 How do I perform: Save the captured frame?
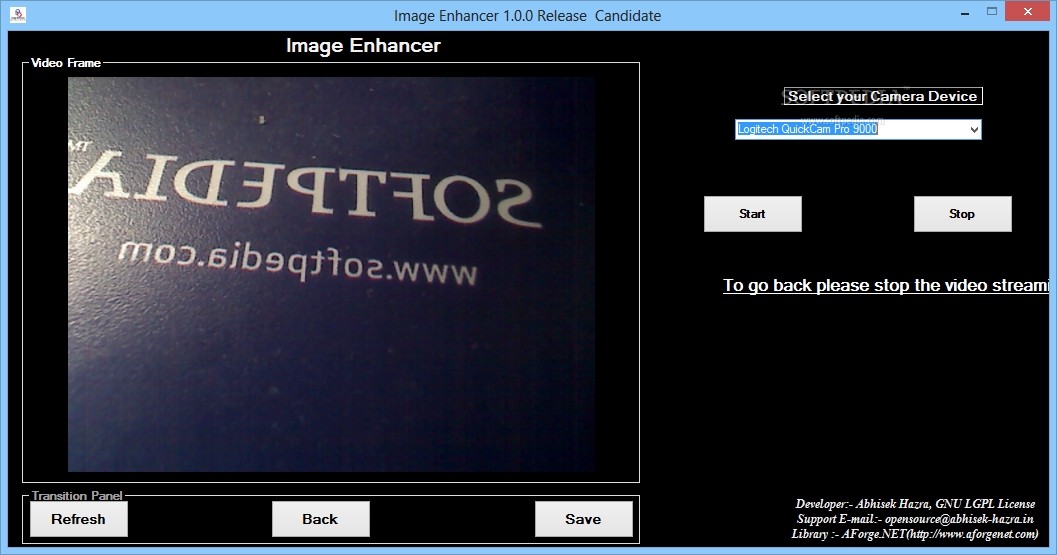[x=583, y=519]
